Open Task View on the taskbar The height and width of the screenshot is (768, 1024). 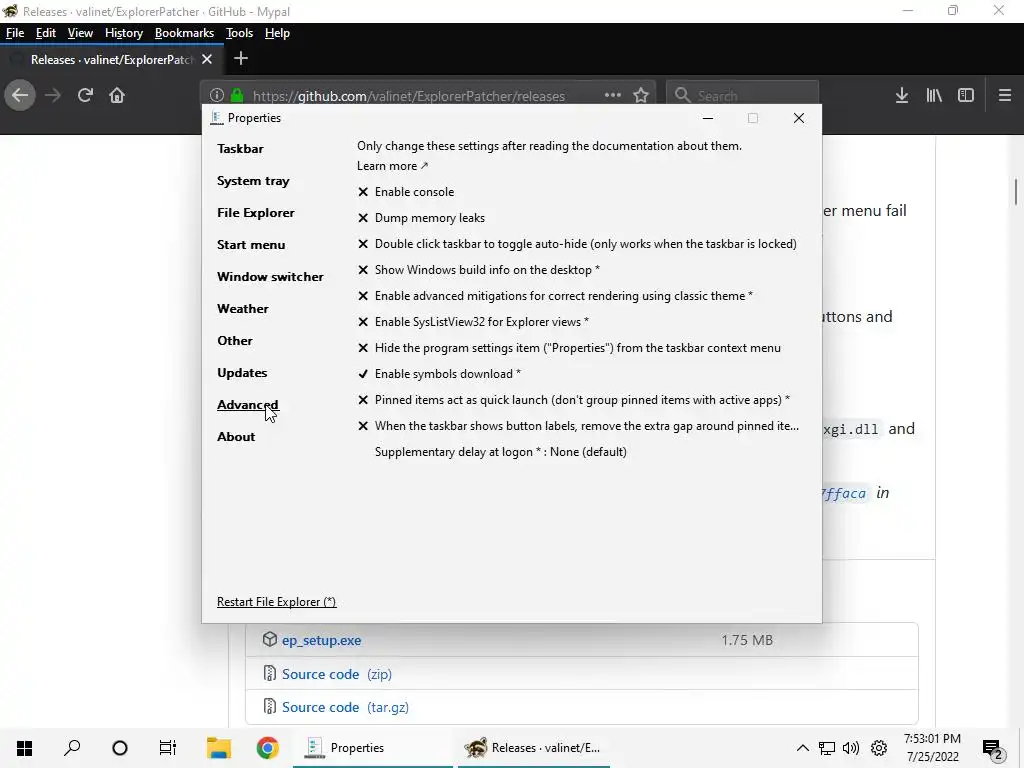tap(168, 748)
